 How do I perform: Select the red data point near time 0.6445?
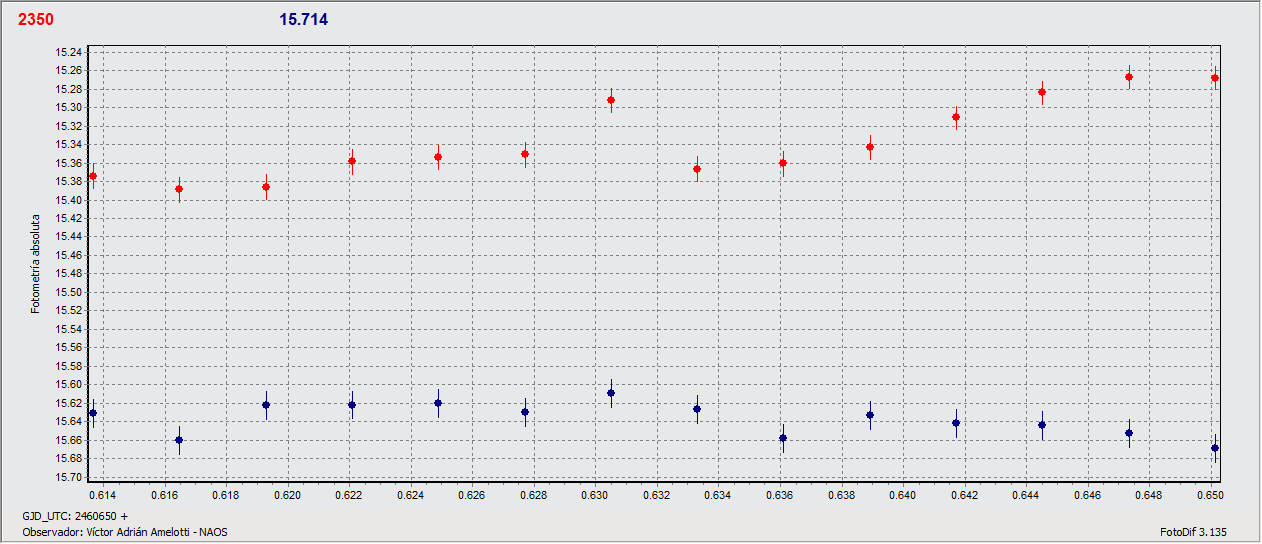1042,92
